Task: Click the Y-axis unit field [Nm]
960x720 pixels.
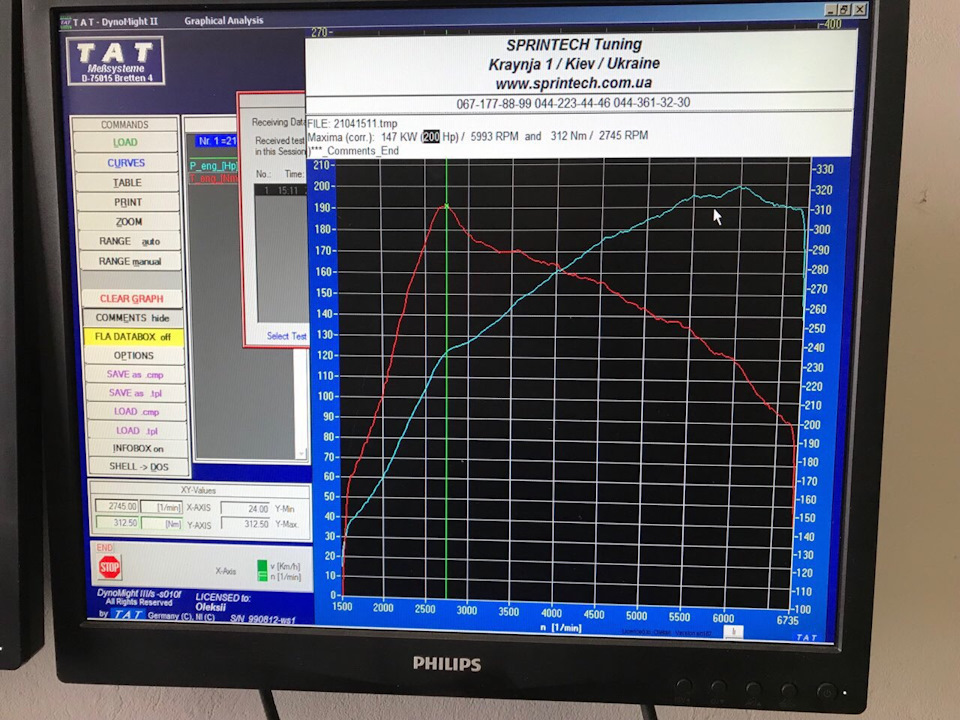Action: [162, 523]
